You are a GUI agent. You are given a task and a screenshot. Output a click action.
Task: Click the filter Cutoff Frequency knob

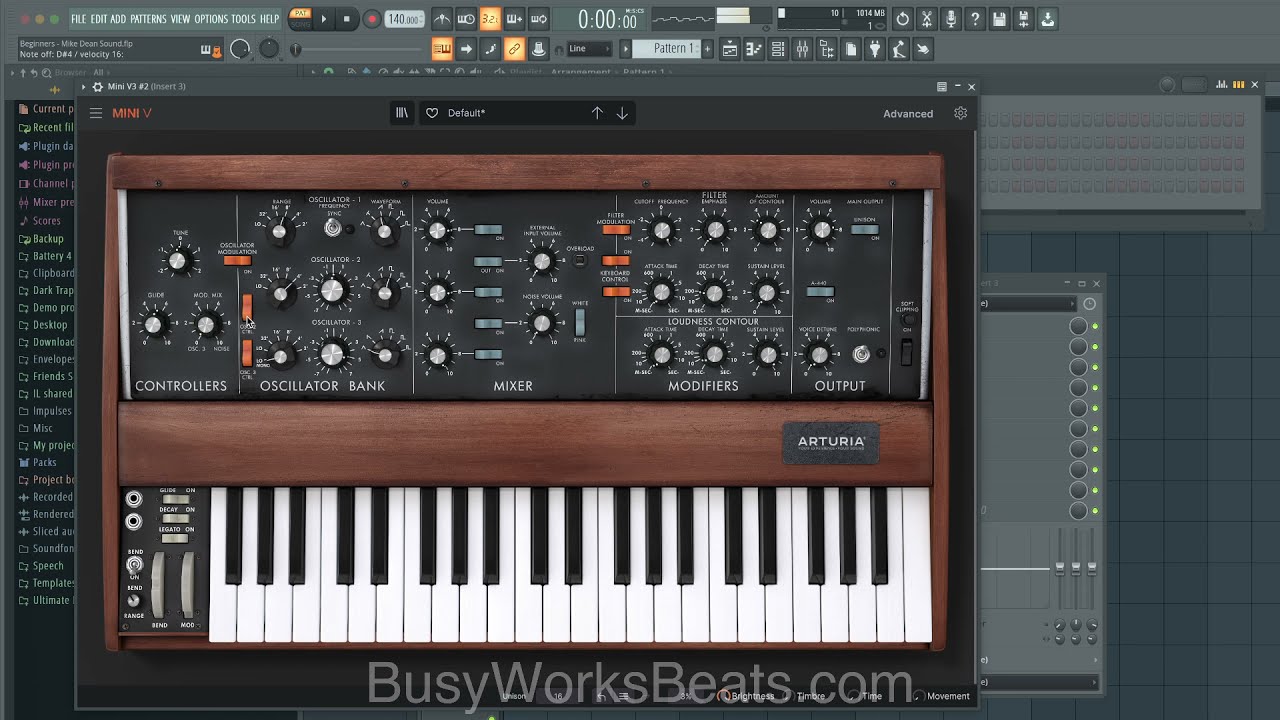coord(660,231)
